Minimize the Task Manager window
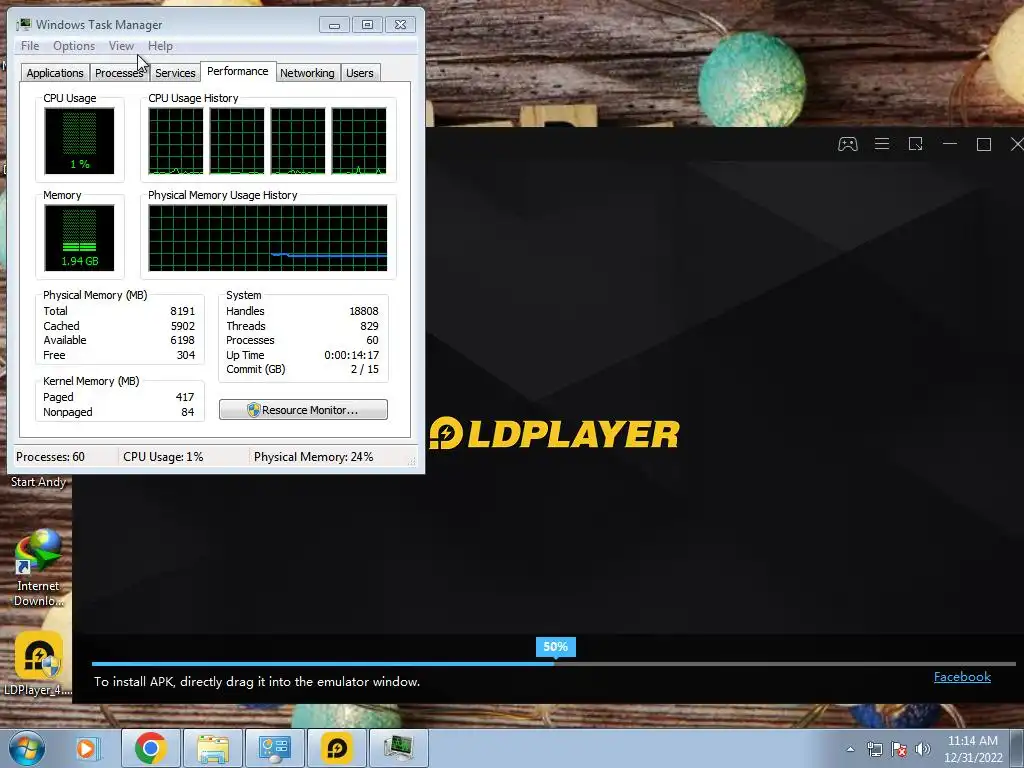 (x=334, y=25)
